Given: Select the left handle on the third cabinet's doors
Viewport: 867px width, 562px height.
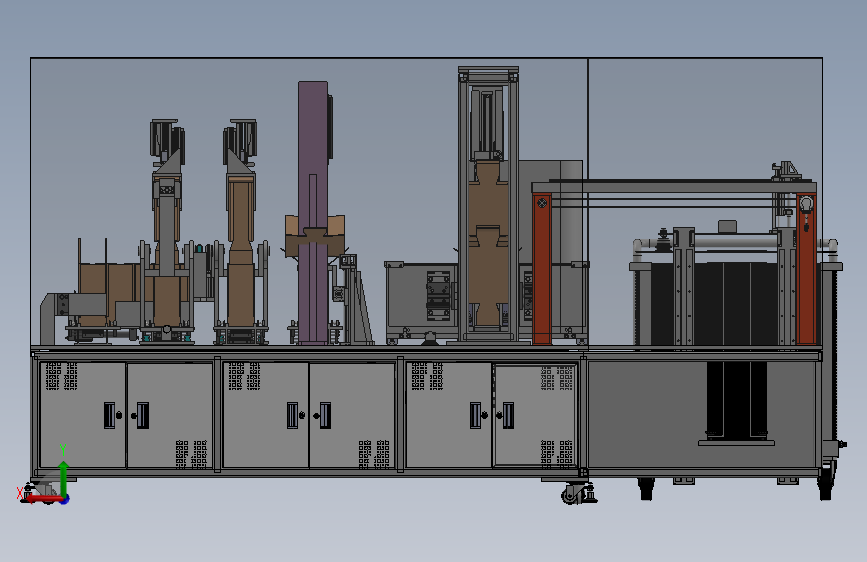Looking at the screenshot, I should pyautogui.click(x=476, y=415).
